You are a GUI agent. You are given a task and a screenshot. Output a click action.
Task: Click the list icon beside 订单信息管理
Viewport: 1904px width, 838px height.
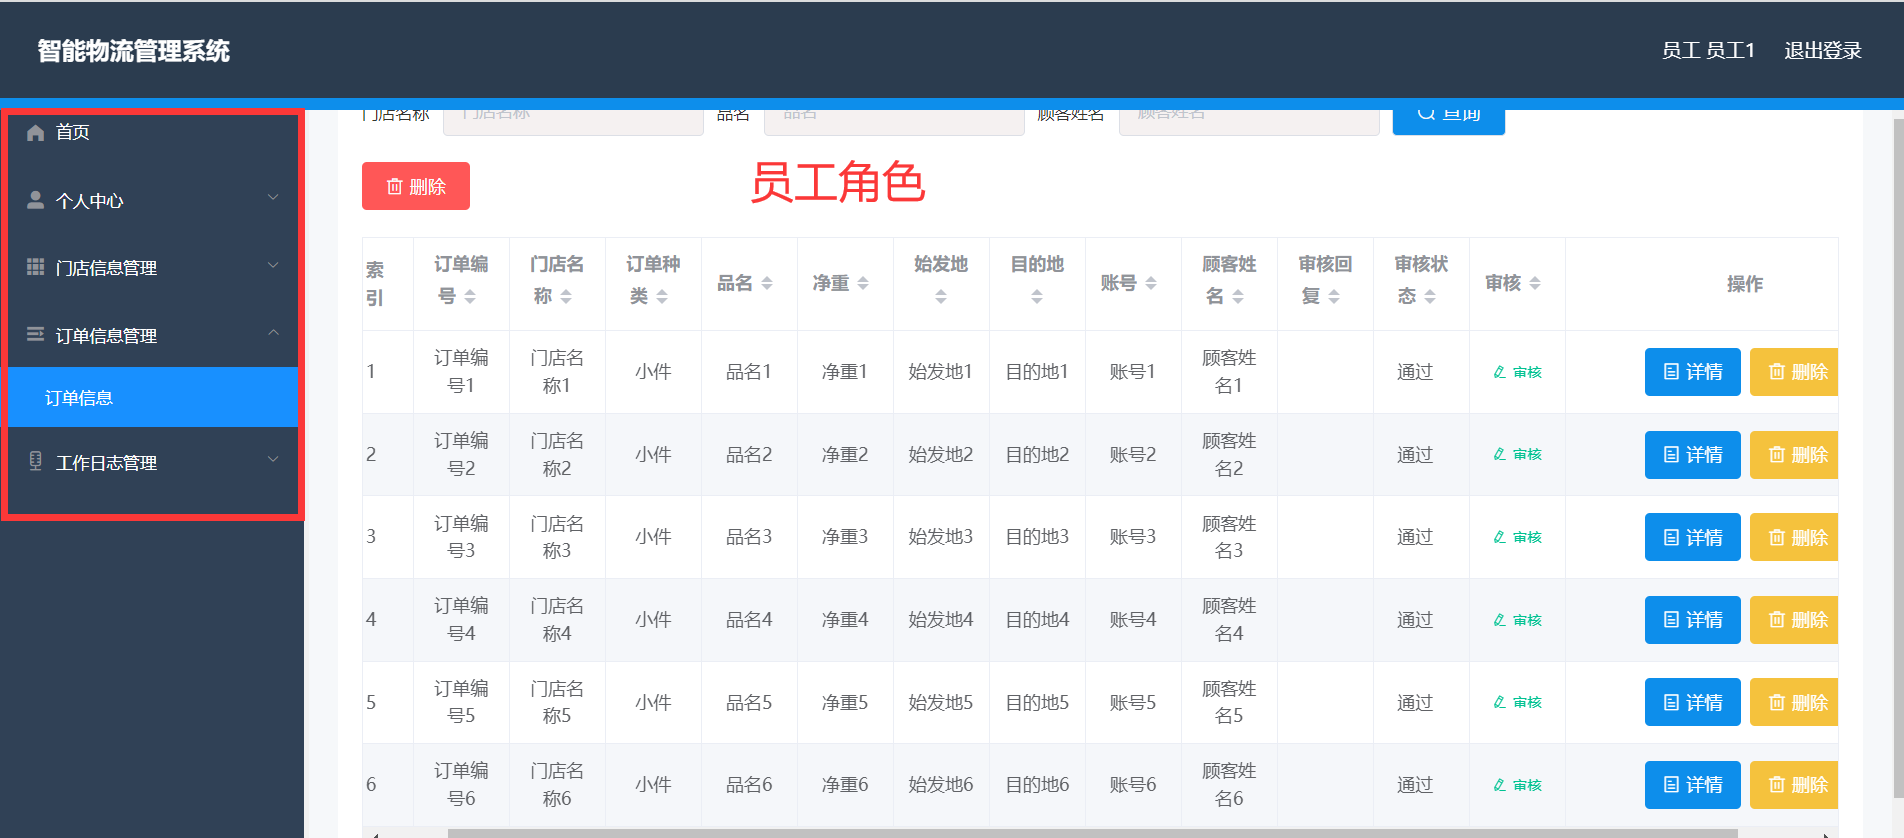[35, 334]
